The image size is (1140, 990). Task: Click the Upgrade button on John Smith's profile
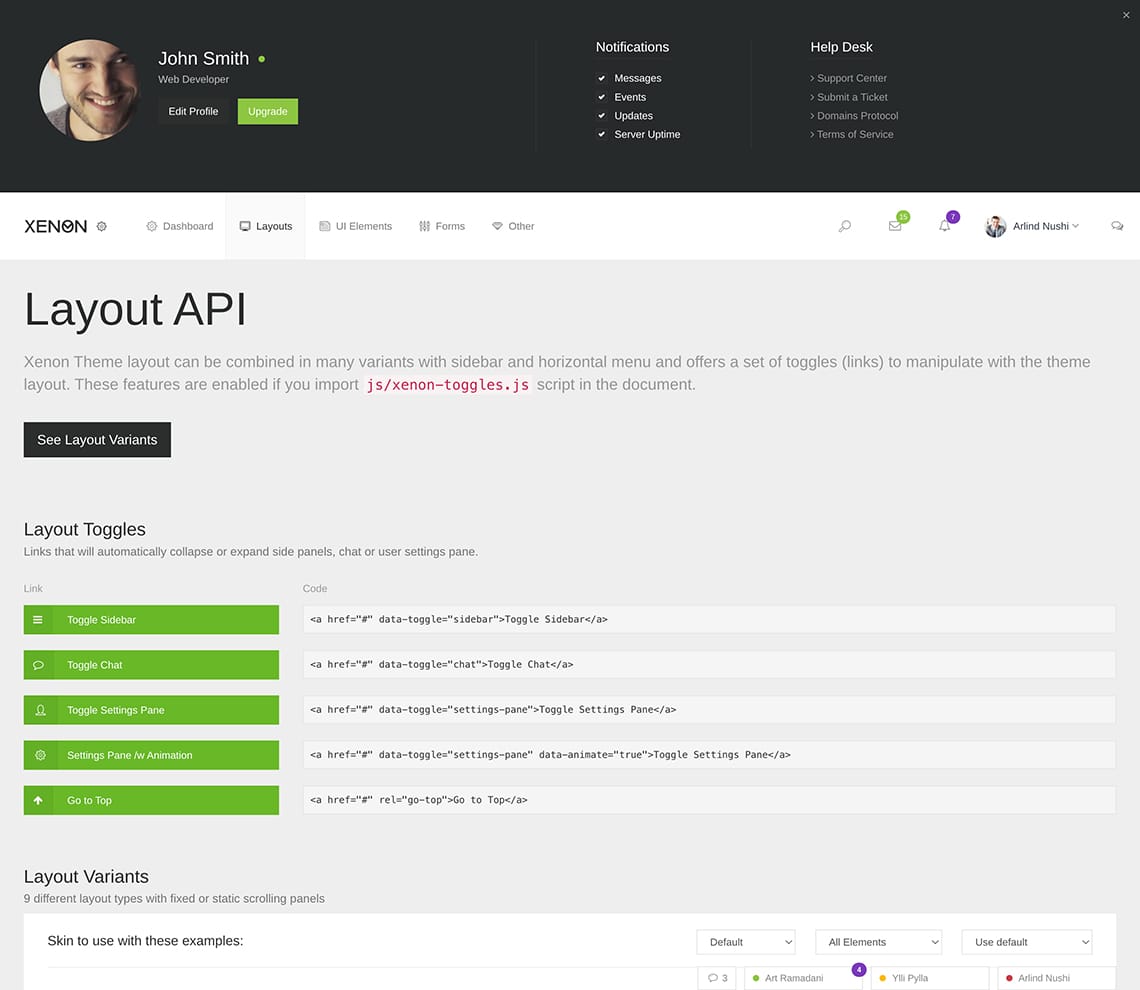267,111
